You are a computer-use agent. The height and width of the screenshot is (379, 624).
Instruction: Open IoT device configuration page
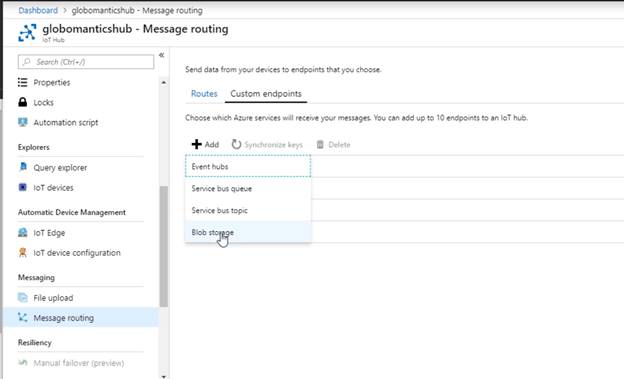pos(77,253)
